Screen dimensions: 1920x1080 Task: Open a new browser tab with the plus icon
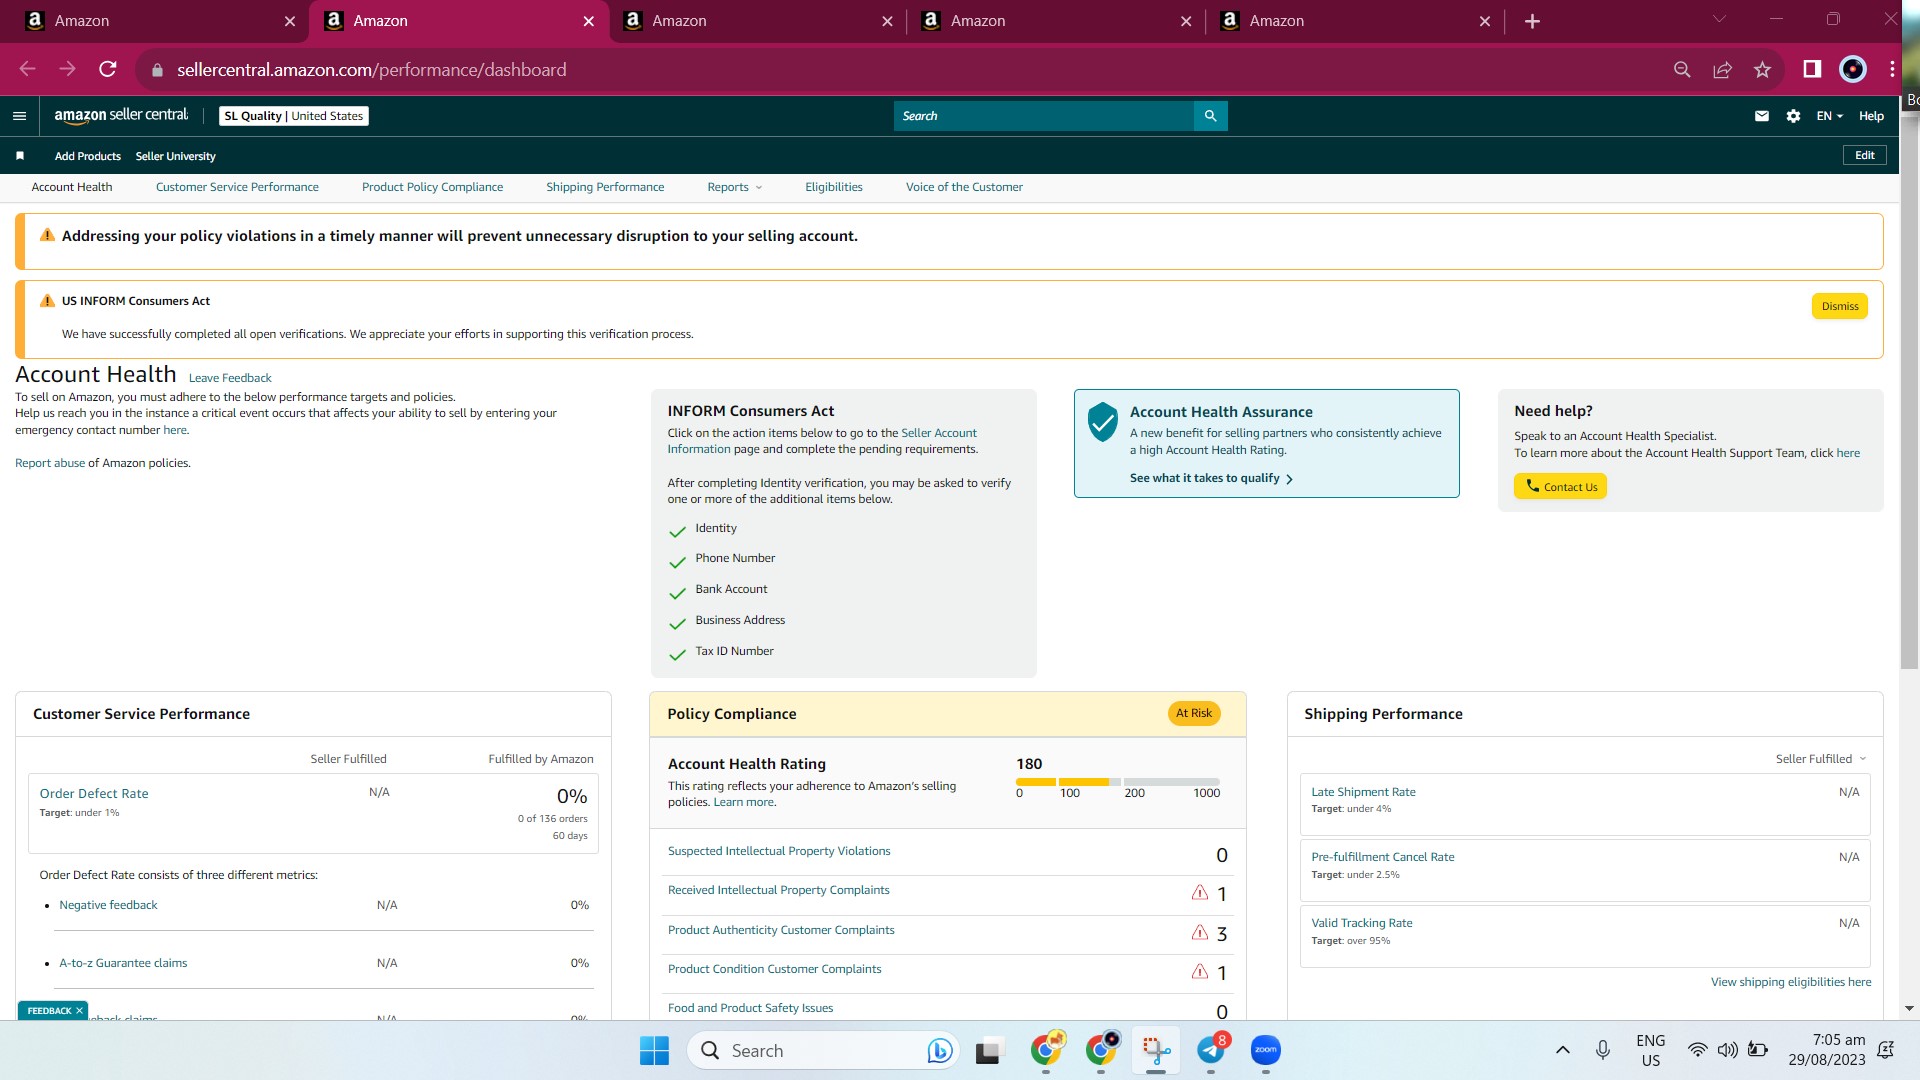coord(1532,21)
